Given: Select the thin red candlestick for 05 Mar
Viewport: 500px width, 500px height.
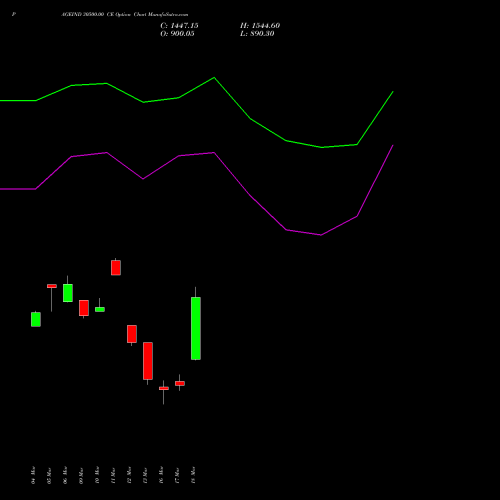Looking at the screenshot, I should [x=52, y=286].
